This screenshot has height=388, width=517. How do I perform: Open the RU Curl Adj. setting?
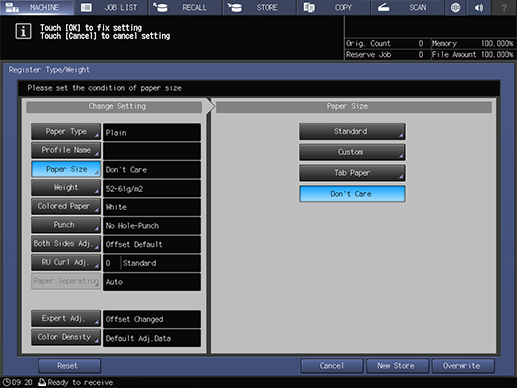click(66, 262)
